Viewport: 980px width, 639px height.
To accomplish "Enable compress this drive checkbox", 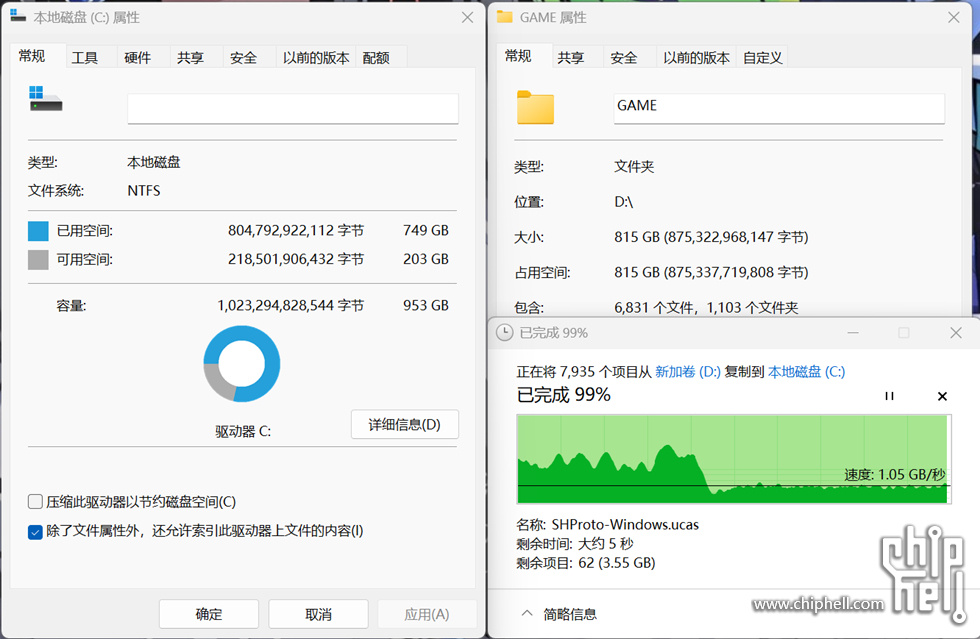I will coord(36,501).
